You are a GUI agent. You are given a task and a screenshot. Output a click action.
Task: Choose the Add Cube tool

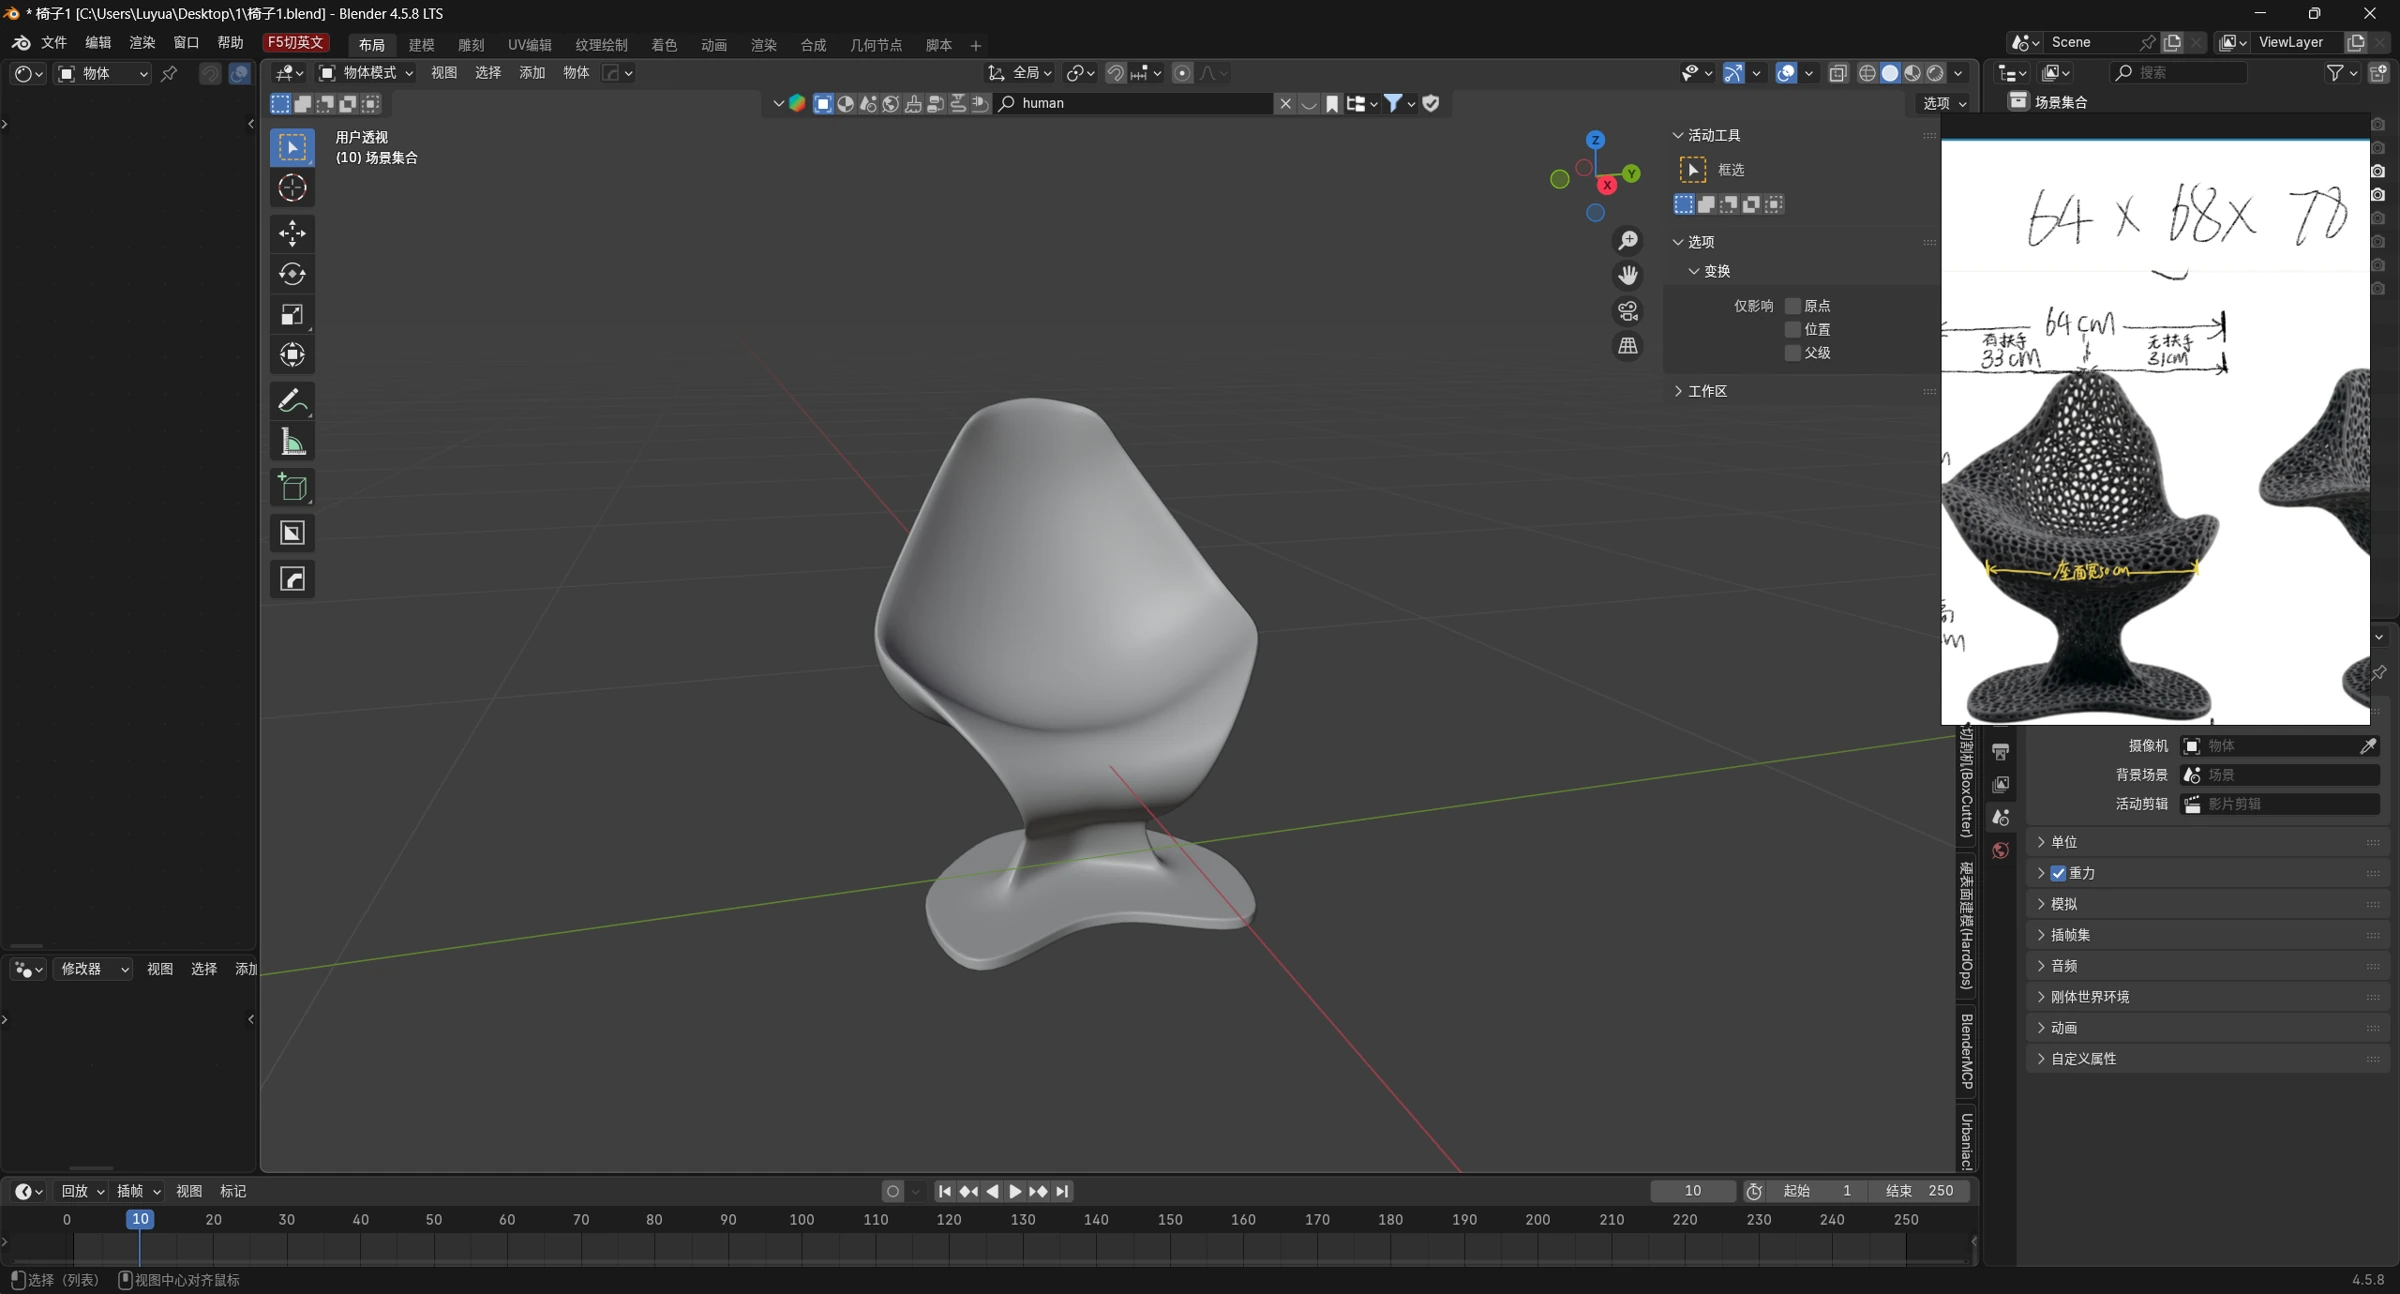tap(292, 488)
